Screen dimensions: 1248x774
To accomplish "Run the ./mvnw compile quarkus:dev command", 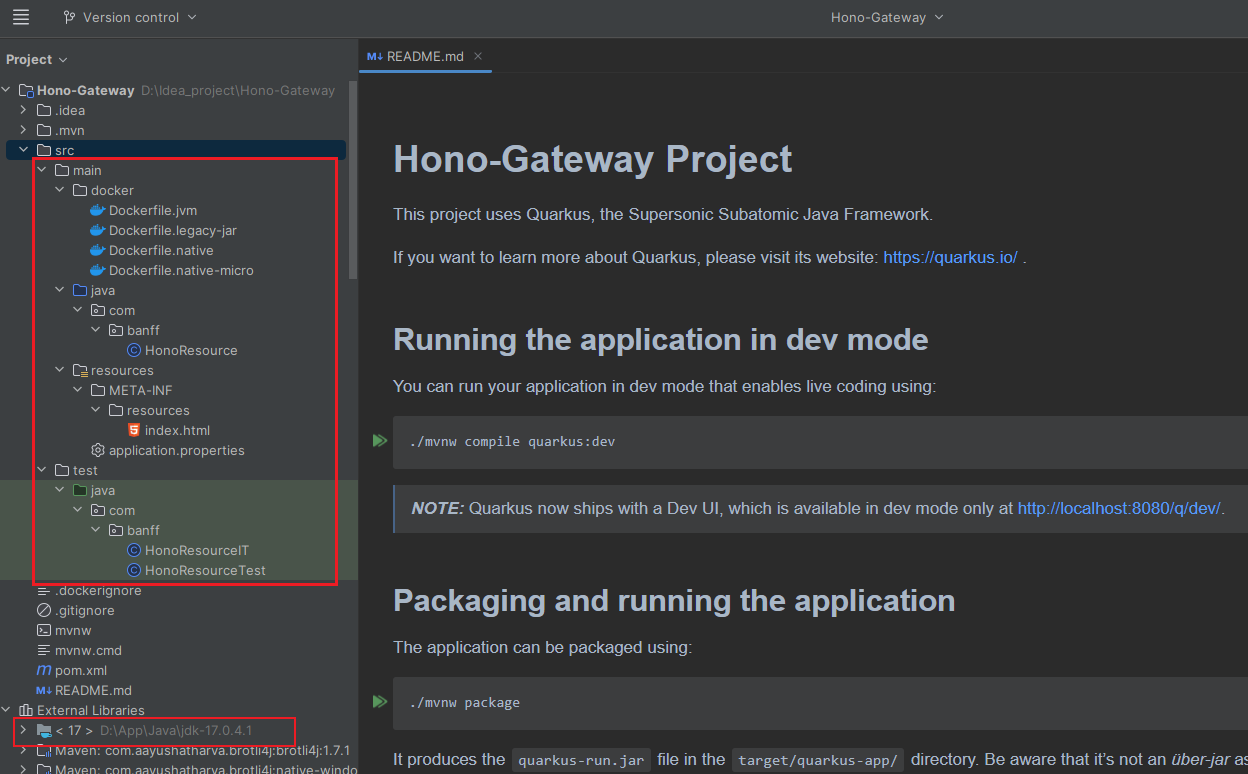I will pyautogui.click(x=379, y=440).
